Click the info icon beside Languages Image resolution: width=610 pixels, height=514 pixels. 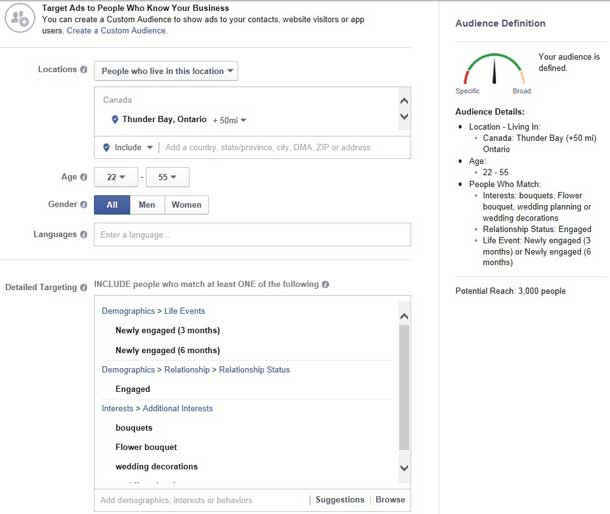point(84,234)
